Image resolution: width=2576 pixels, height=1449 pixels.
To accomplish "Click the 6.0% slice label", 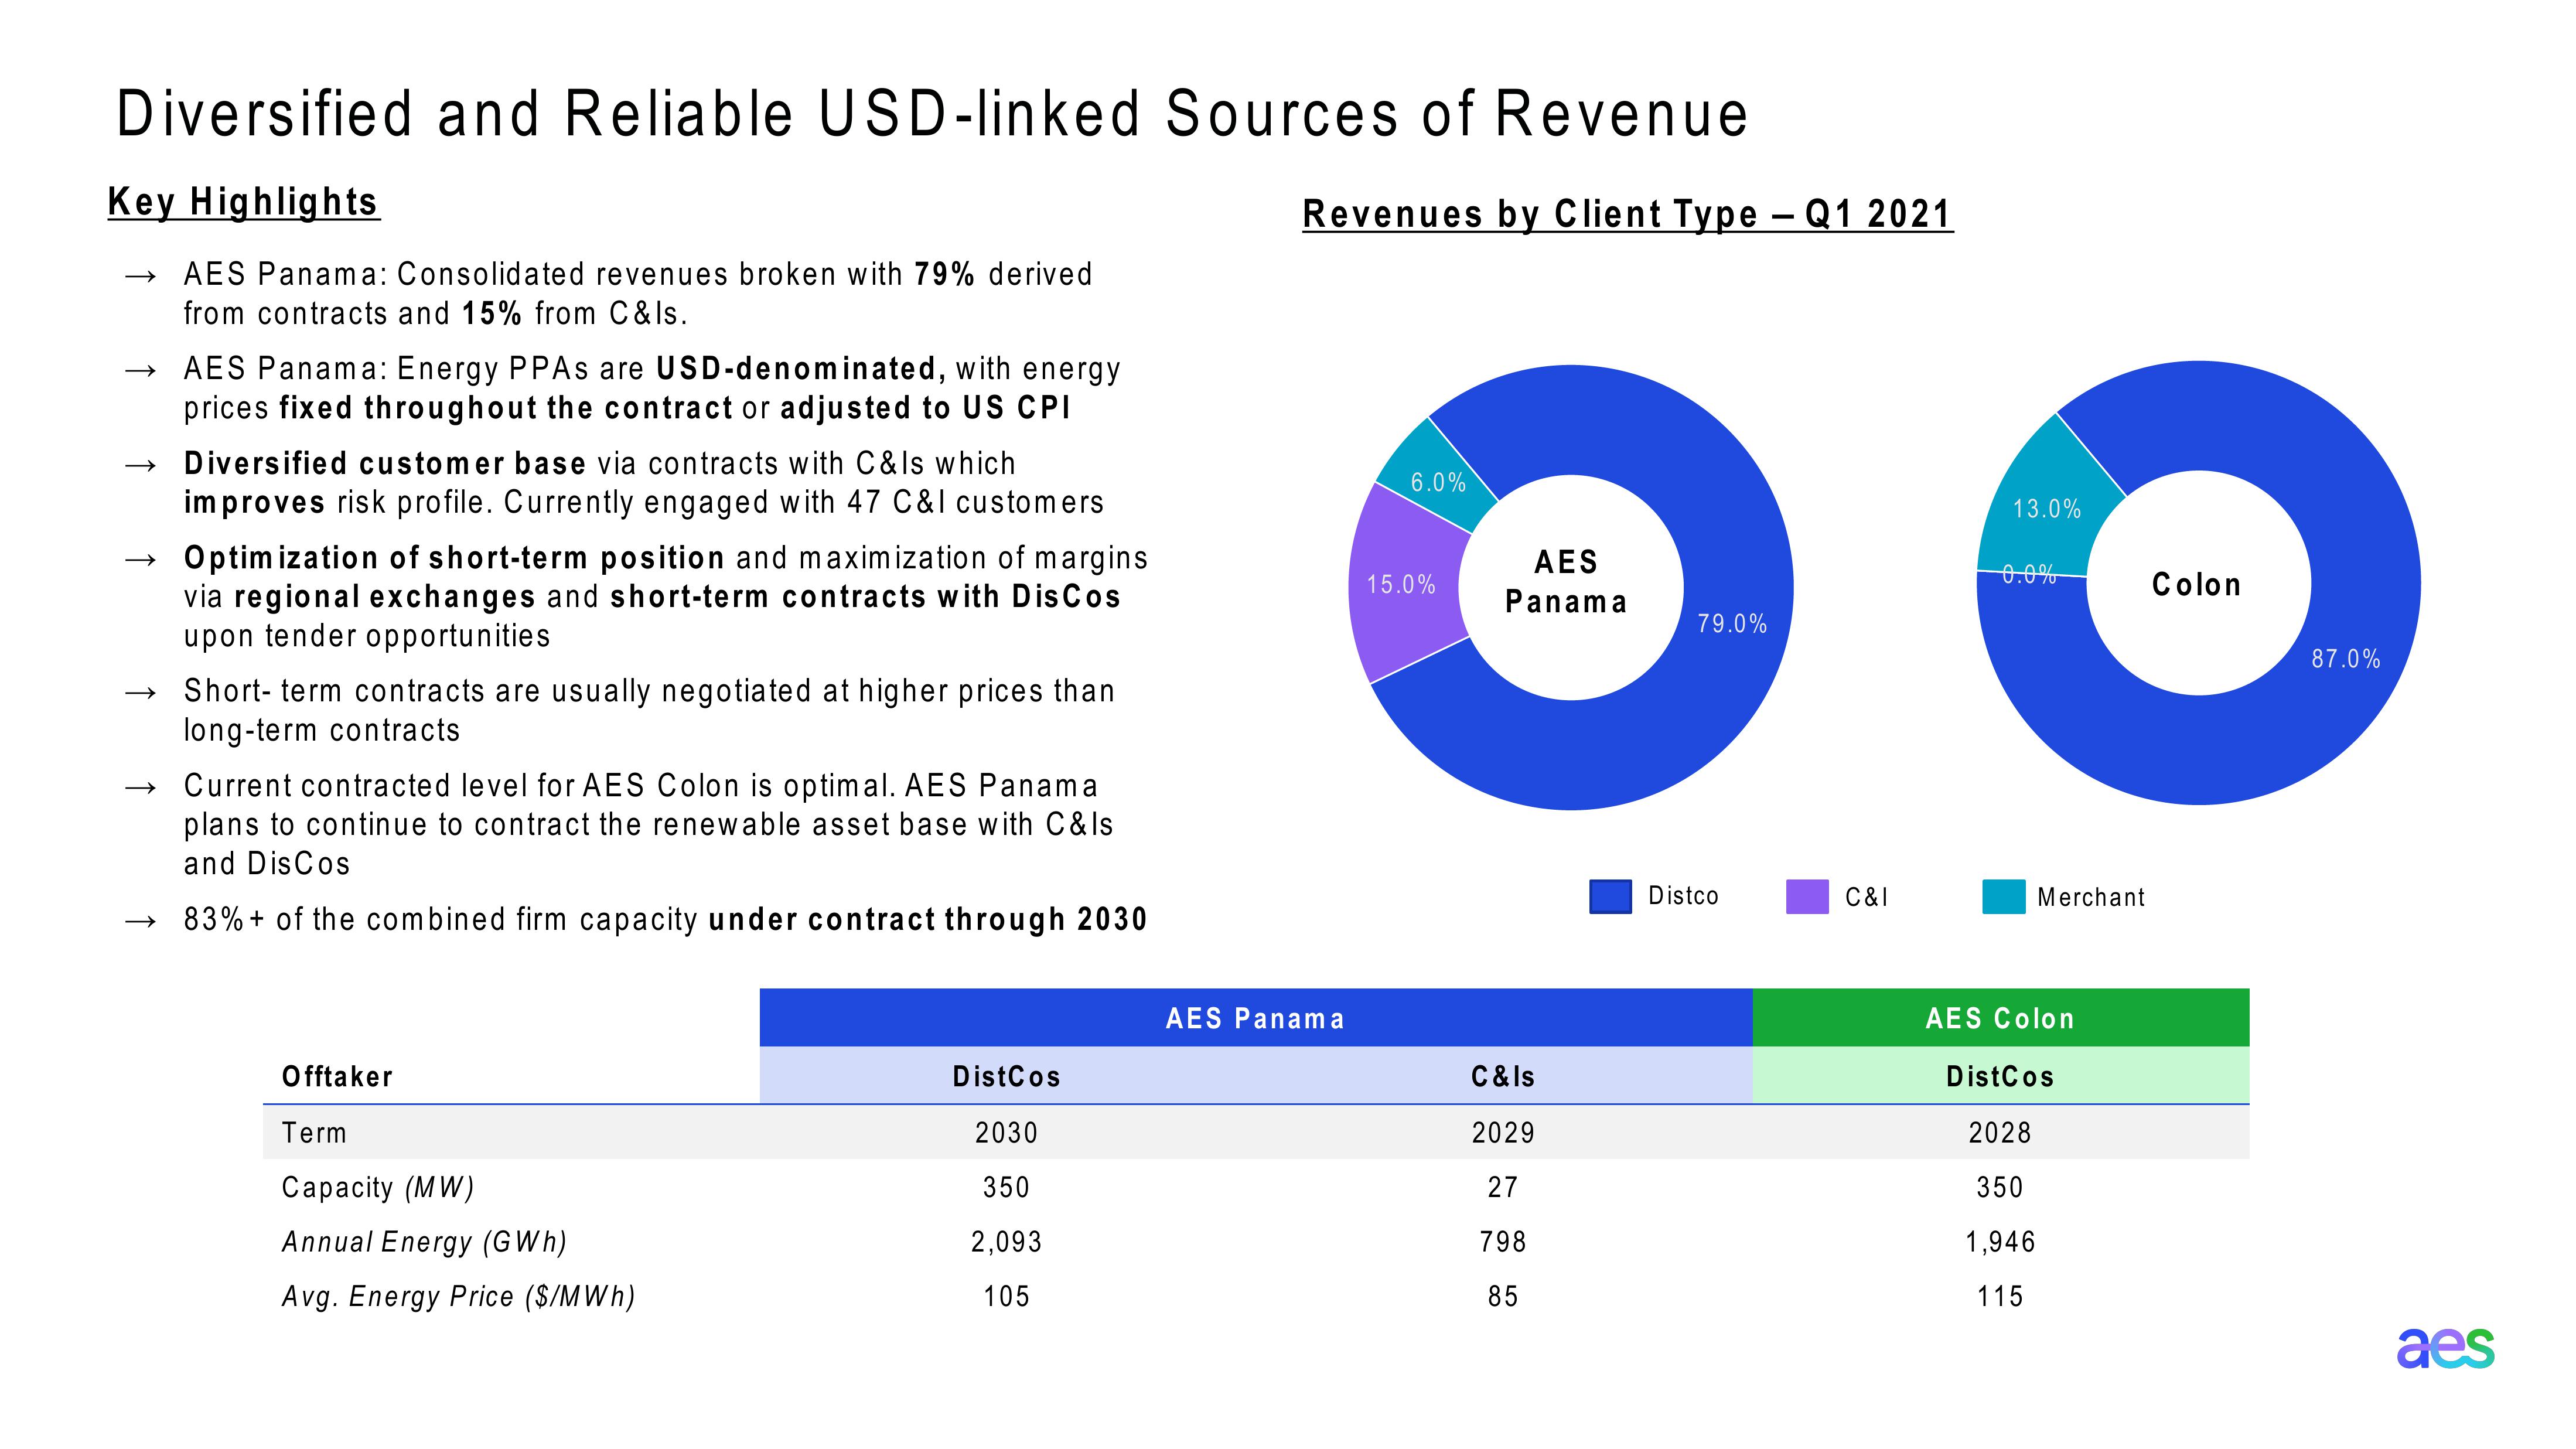I will [x=1438, y=482].
